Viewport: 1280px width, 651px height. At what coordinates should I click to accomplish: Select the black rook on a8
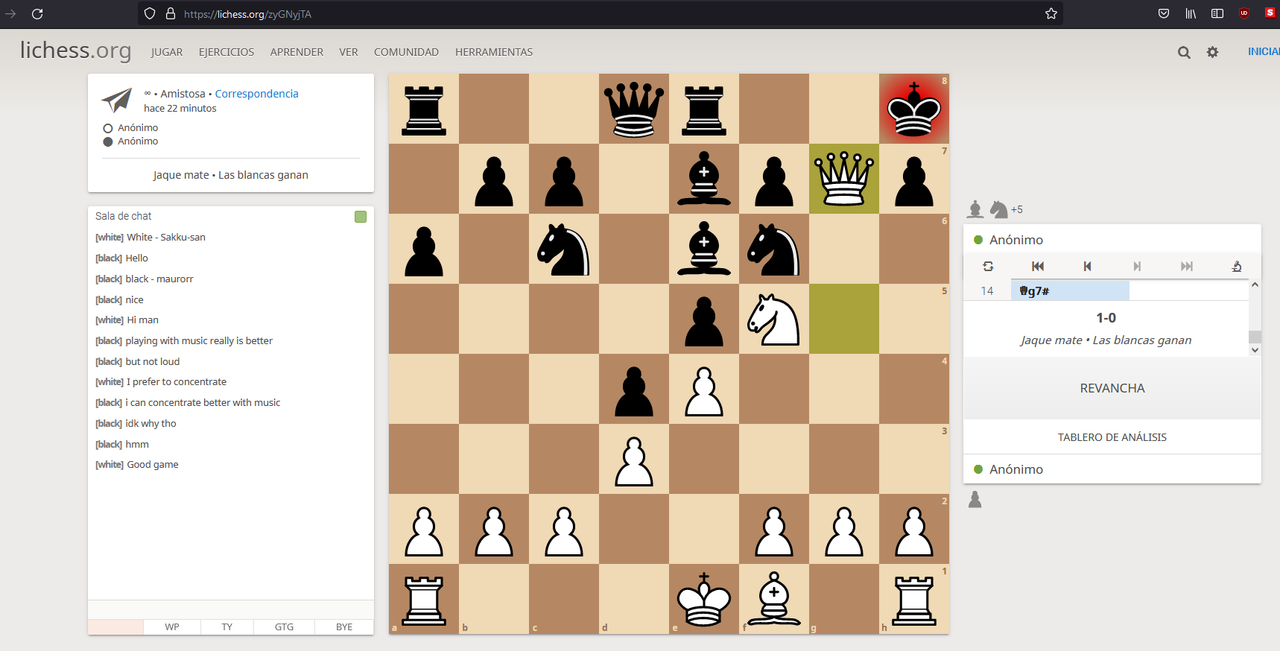coord(424,109)
